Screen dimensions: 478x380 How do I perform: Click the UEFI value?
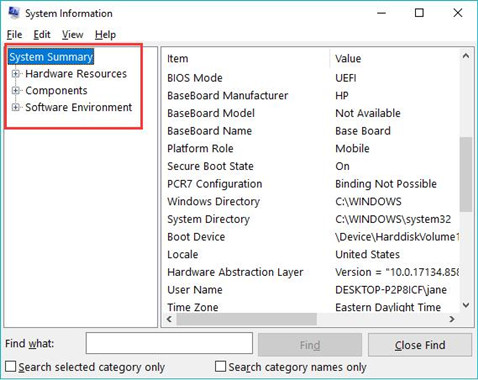pyautogui.click(x=346, y=78)
